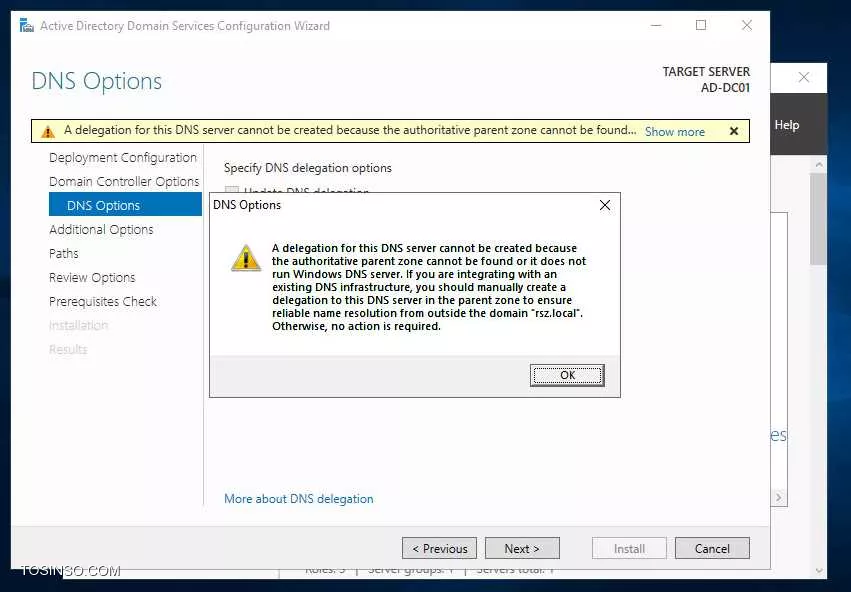Image resolution: width=851 pixels, height=592 pixels.
Task: Open the Additional Options step
Action: 101,230
